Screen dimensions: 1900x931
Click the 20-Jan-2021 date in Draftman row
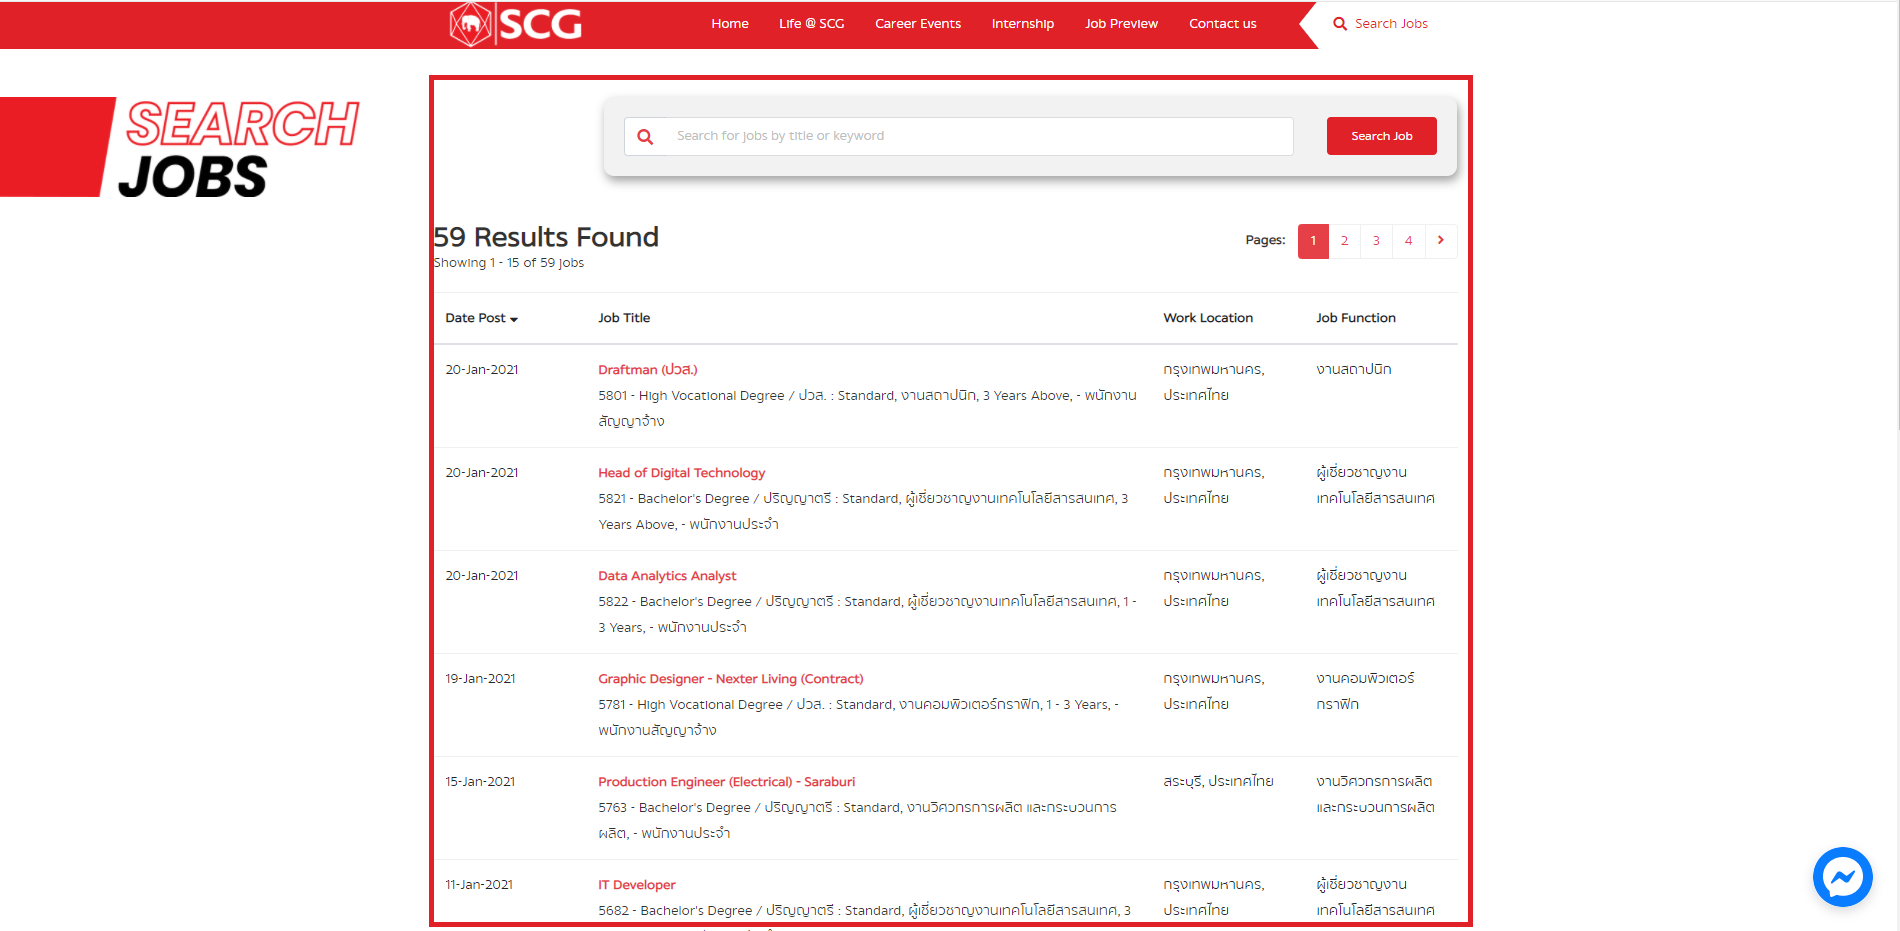click(482, 370)
